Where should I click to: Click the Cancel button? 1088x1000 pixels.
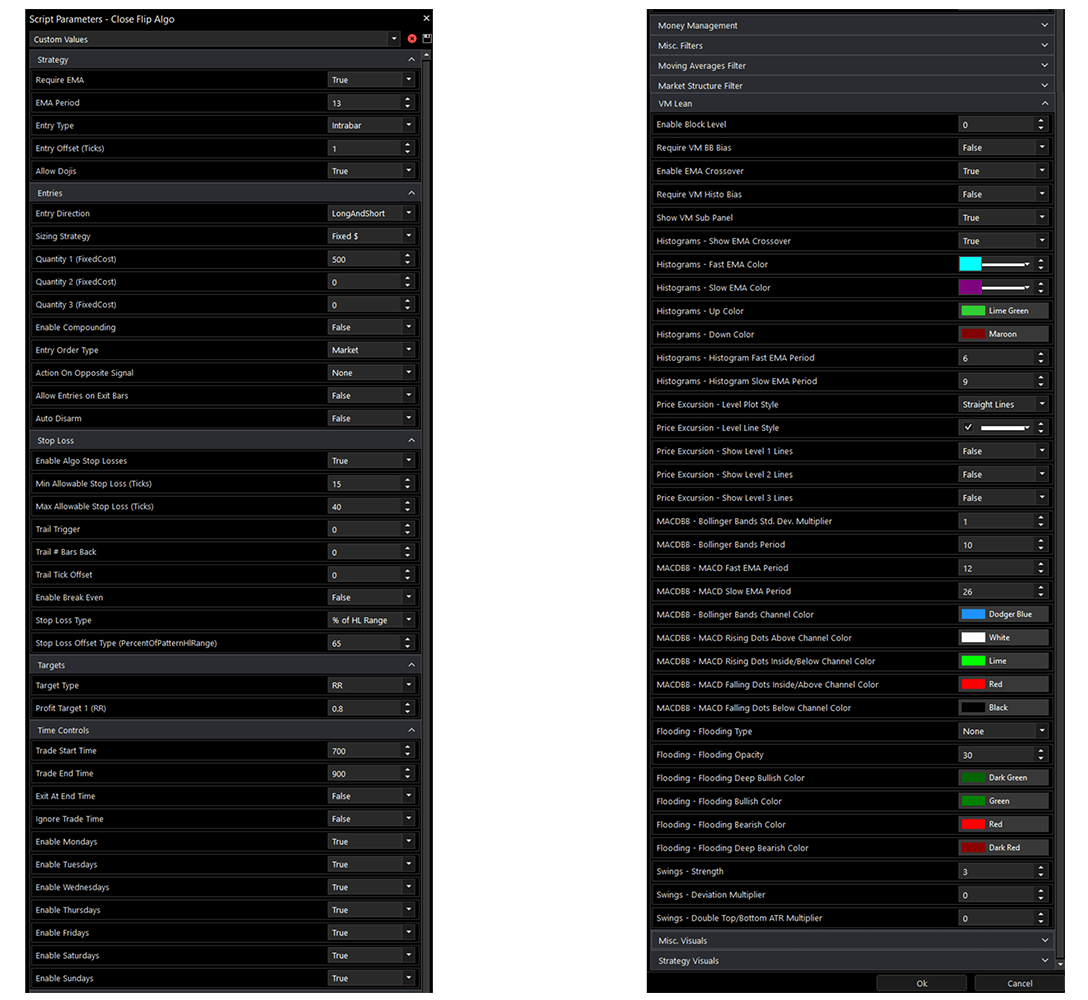[x=1019, y=983]
